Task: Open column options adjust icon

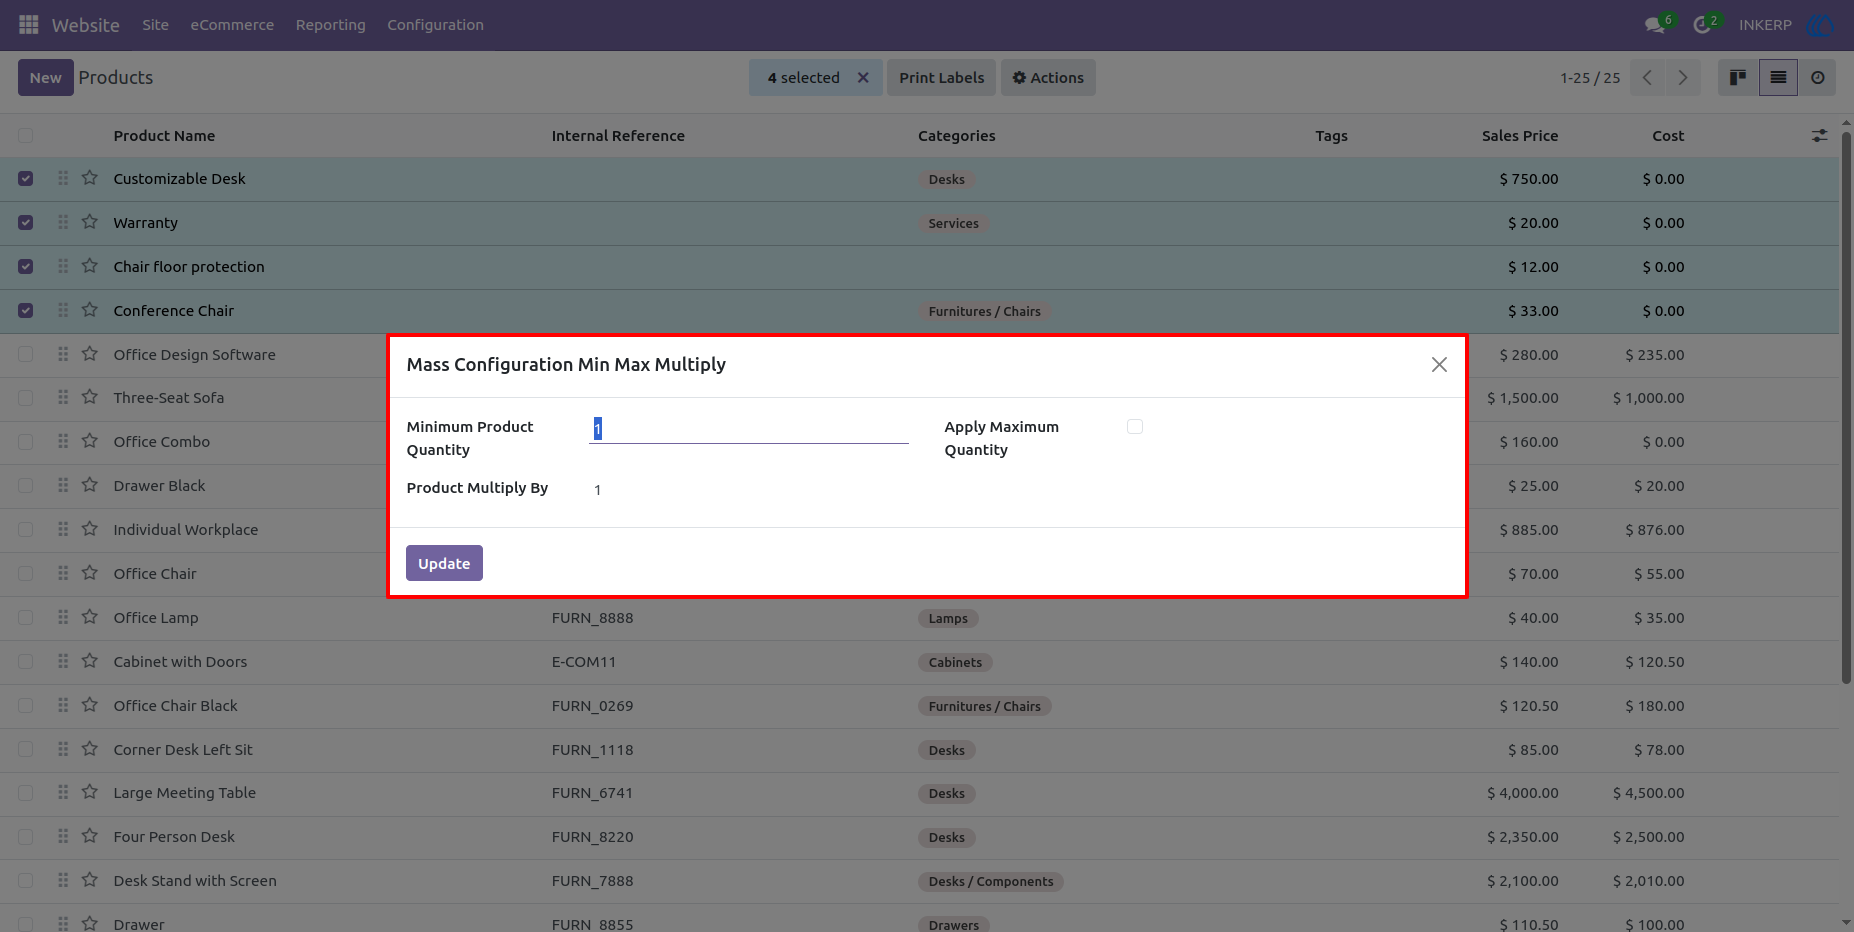Action: point(1819,136)
